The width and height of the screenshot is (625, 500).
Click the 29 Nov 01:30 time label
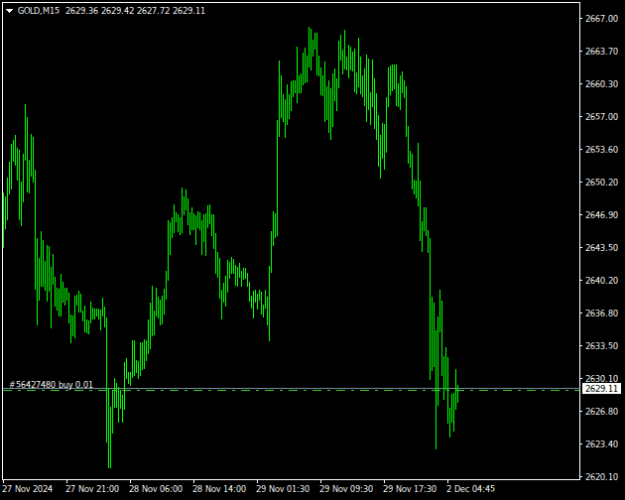pyautogui.click(x=283, y=489)
